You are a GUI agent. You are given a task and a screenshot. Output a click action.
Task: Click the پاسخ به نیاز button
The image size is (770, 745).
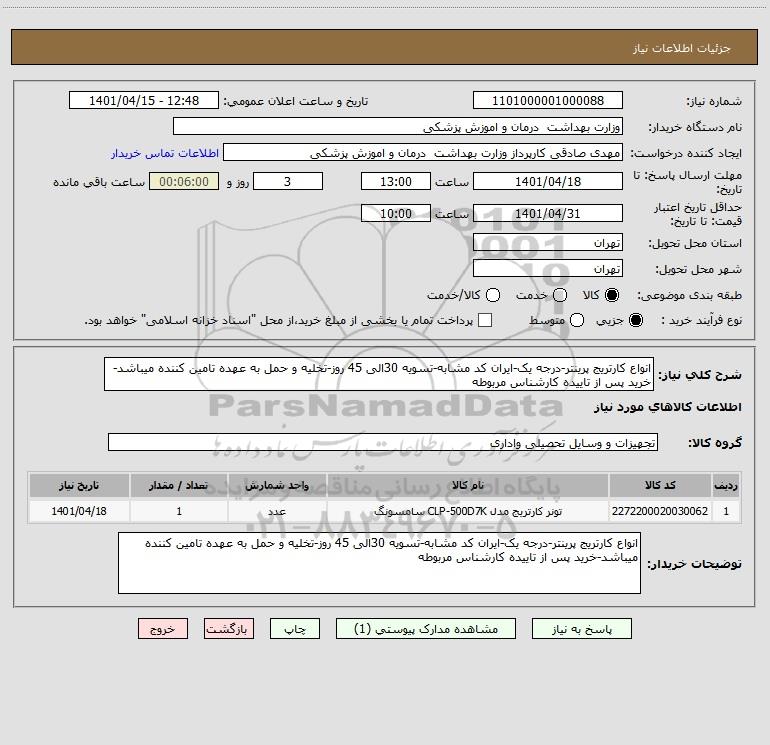pos(581,629)
